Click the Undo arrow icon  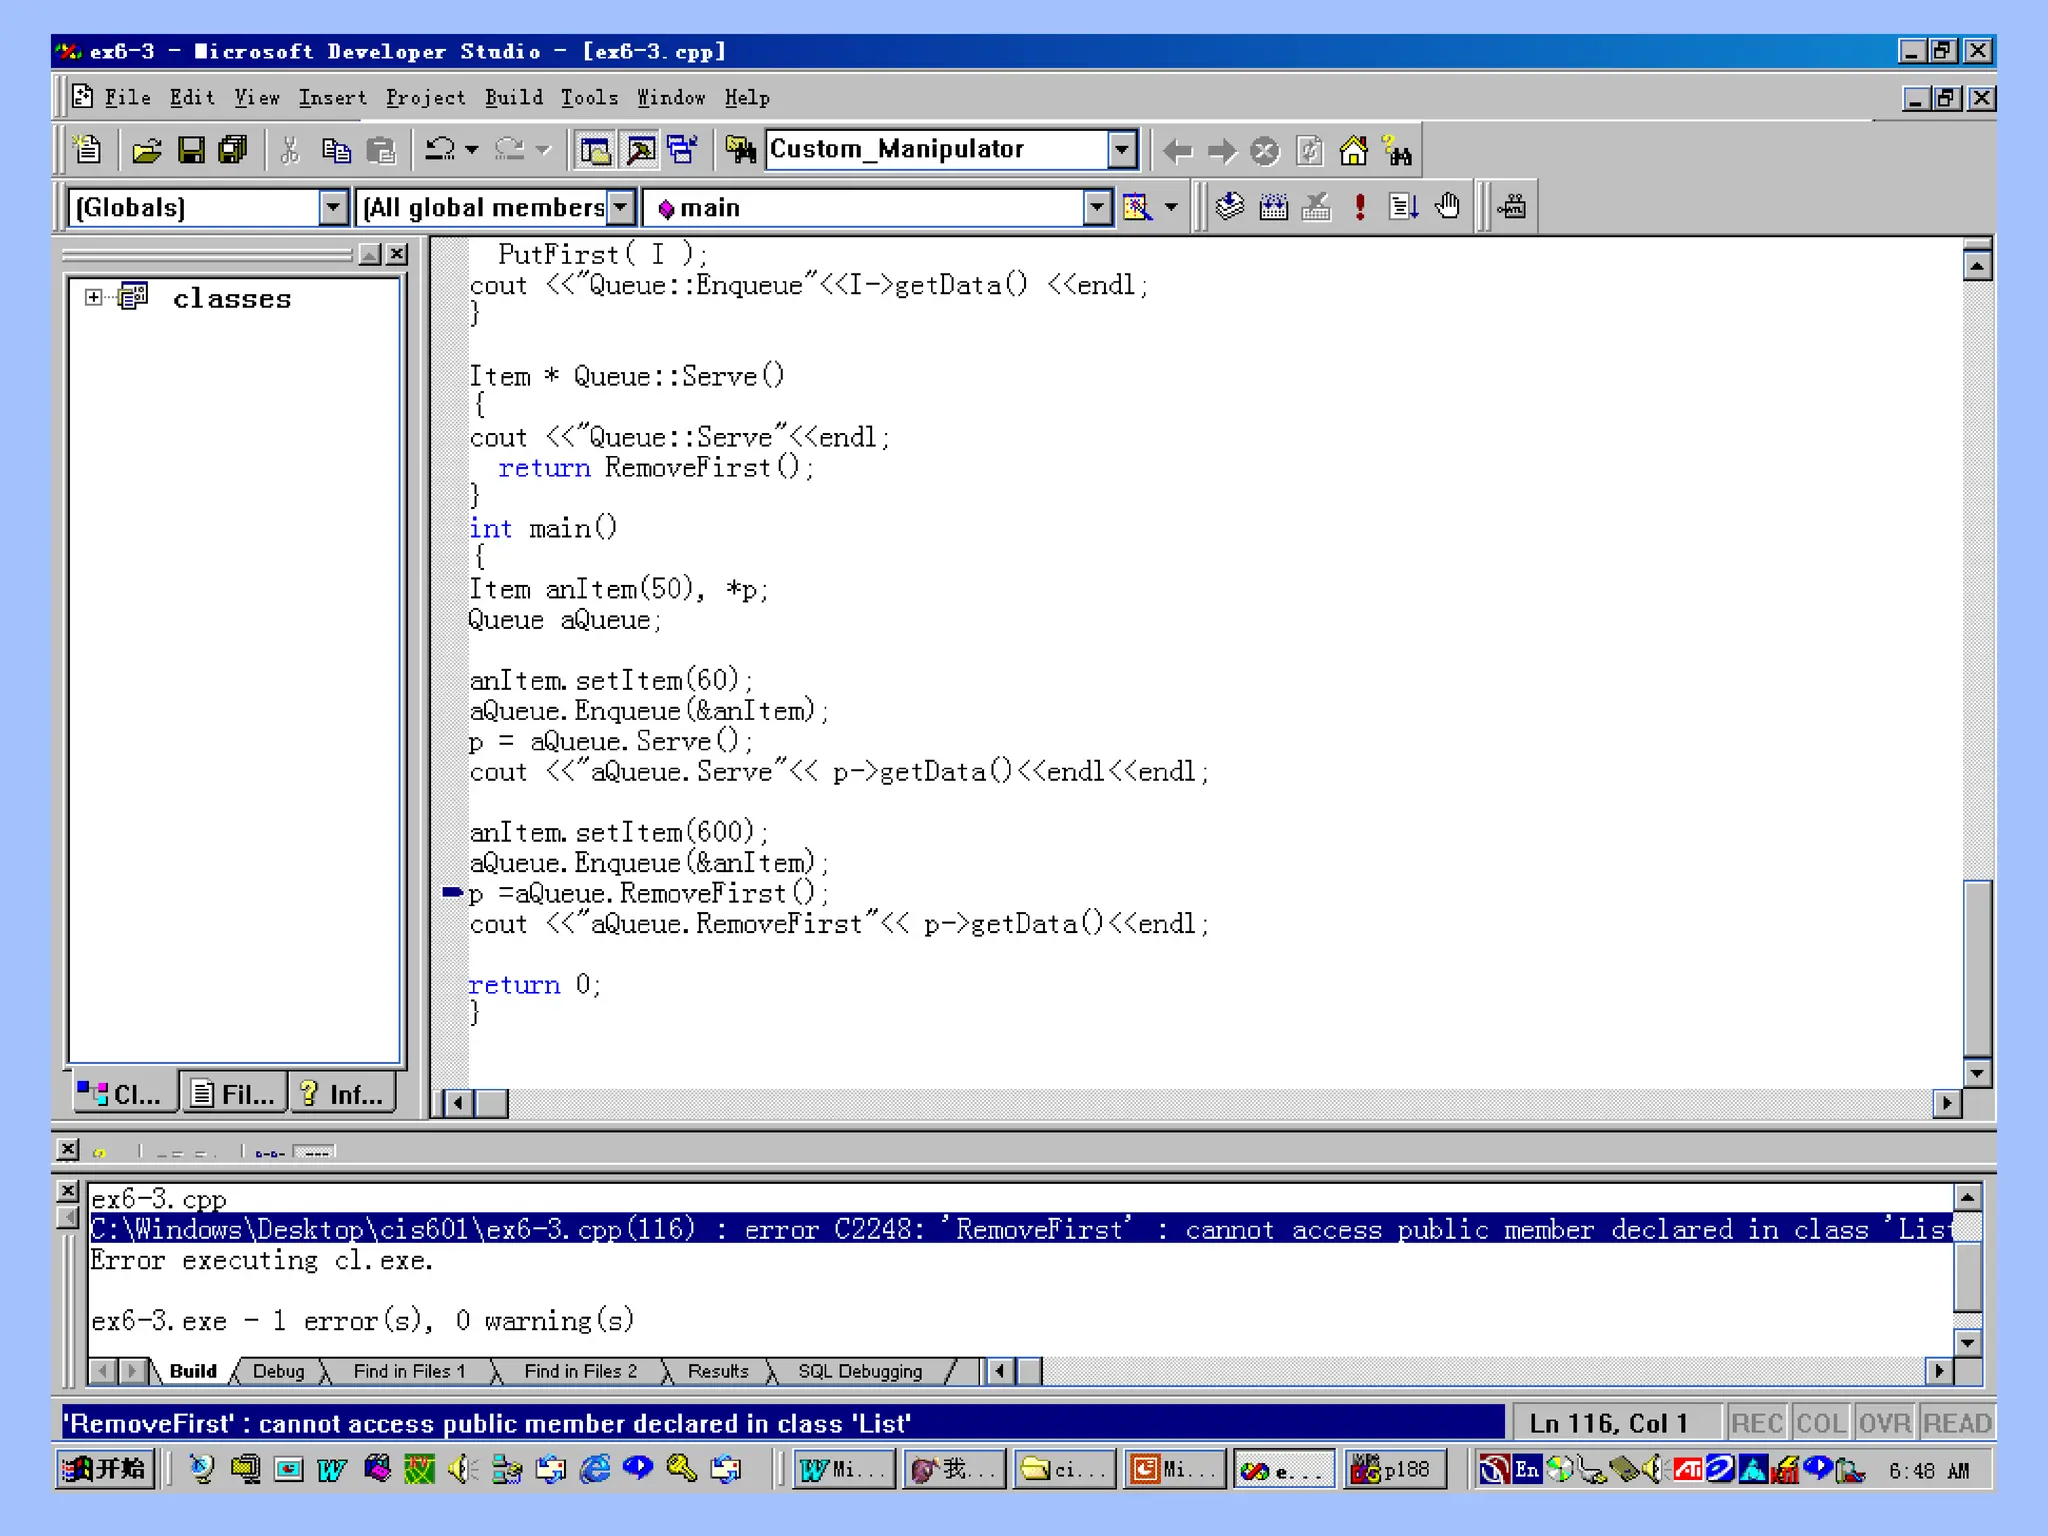[440, 150]
